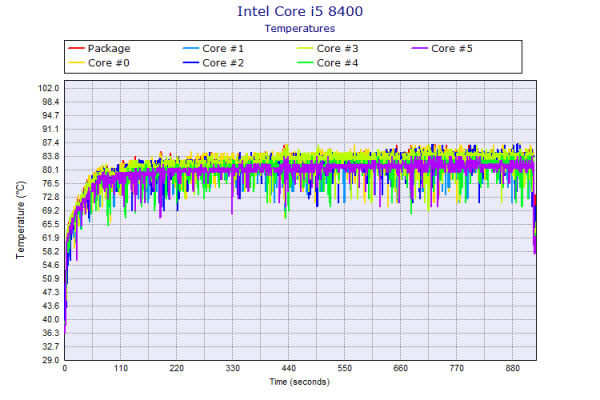
Task: Select the Core #5 legend entry
Action: [442, 48]
